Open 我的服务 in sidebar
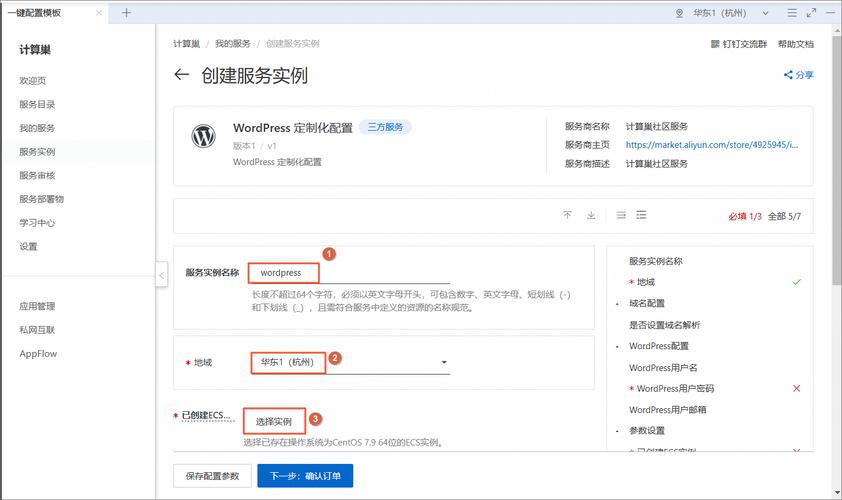 pyautogui.click(x=37, y=128)
